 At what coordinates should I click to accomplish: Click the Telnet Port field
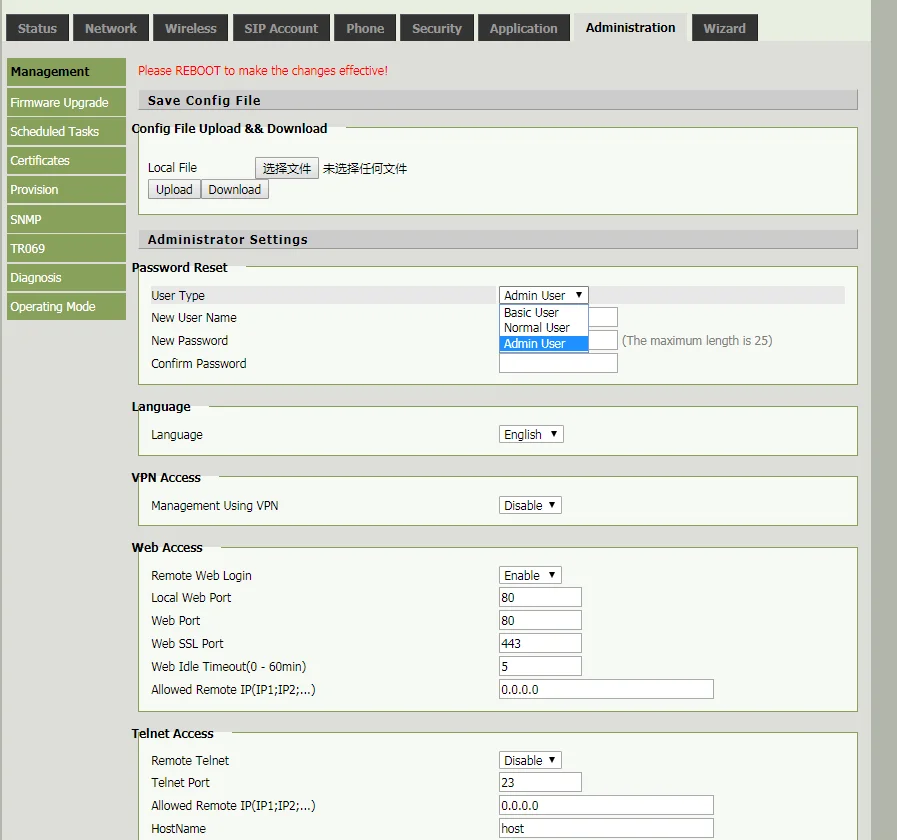(540, 782)
